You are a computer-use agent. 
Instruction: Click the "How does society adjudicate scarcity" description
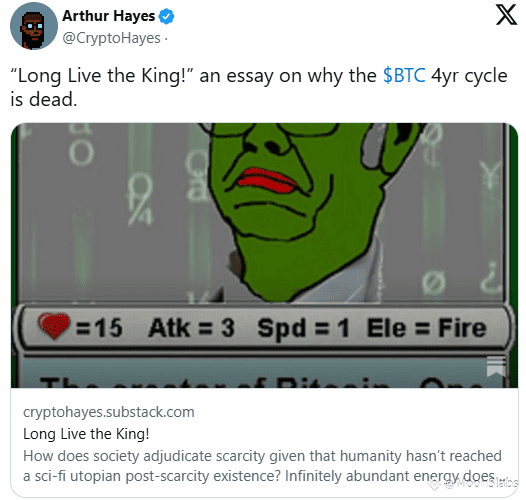pos(262,466)
